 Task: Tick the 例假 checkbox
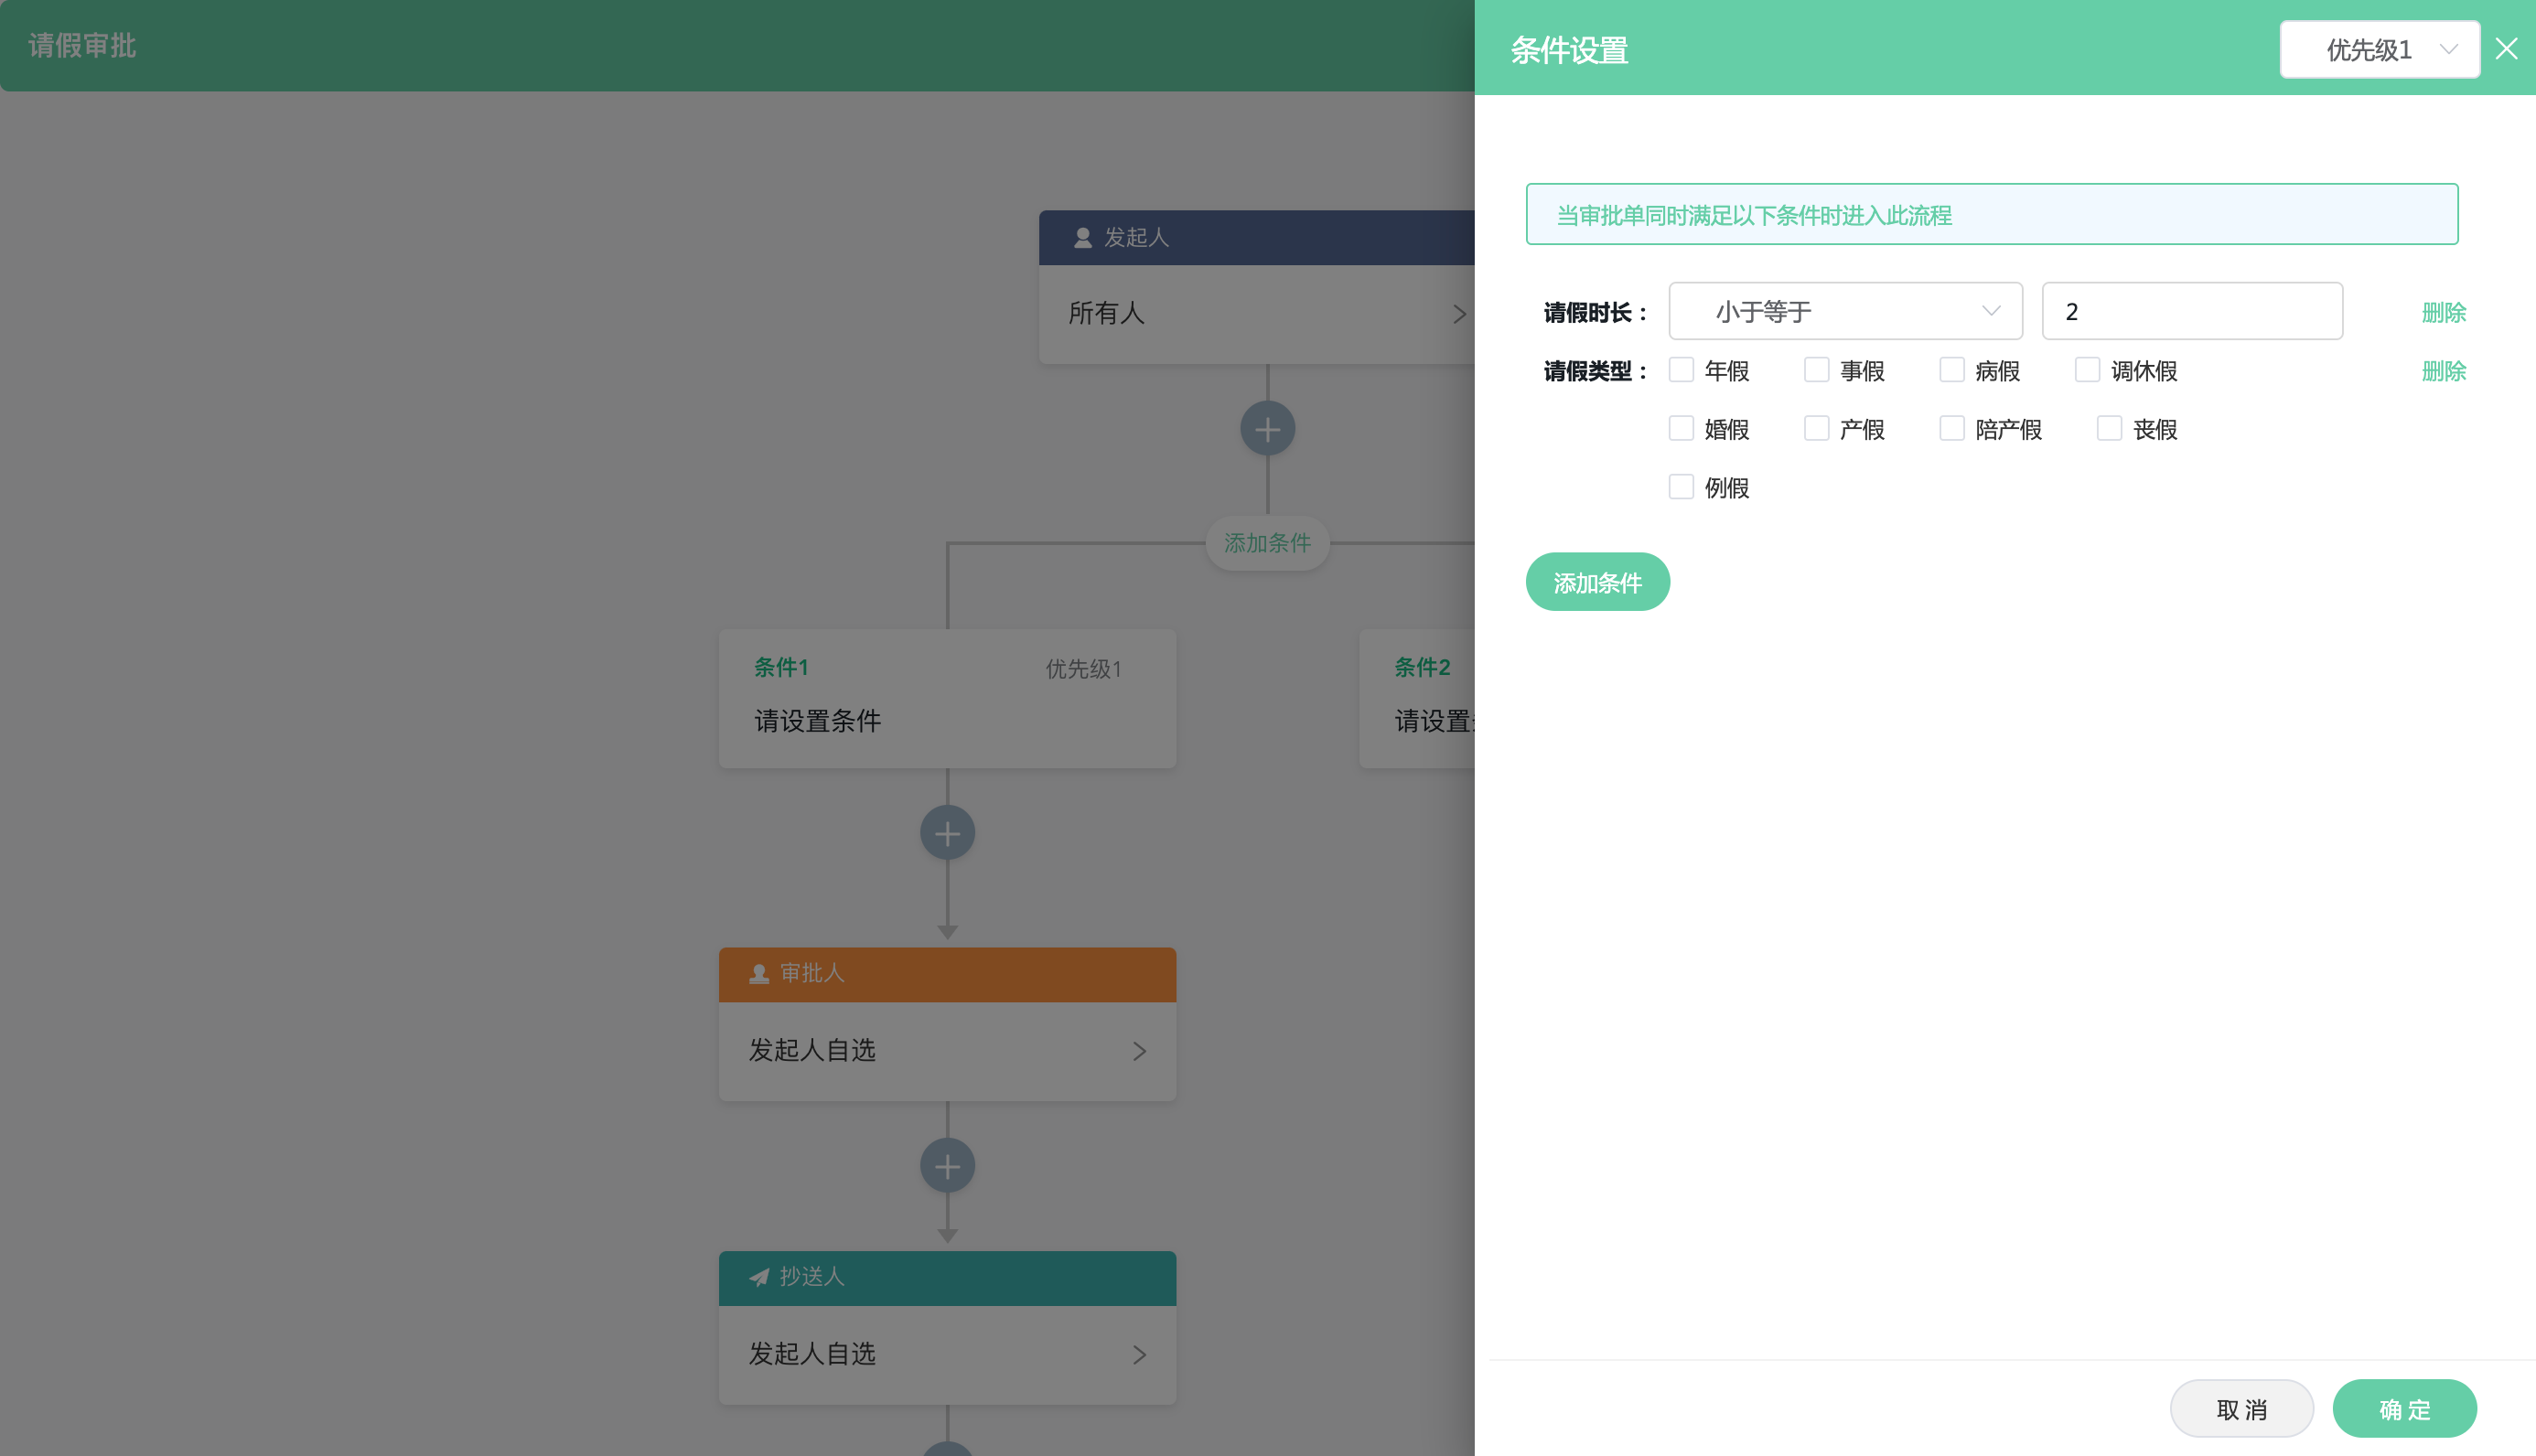1681,487
